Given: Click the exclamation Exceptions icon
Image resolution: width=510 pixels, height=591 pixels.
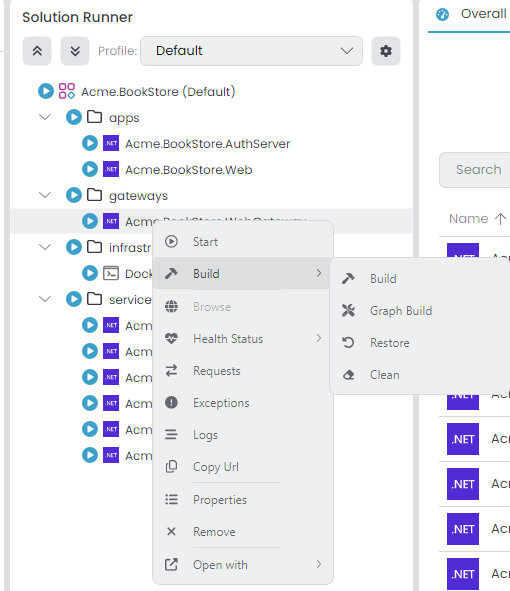Looking at the screenshot, I should (171, 403).
